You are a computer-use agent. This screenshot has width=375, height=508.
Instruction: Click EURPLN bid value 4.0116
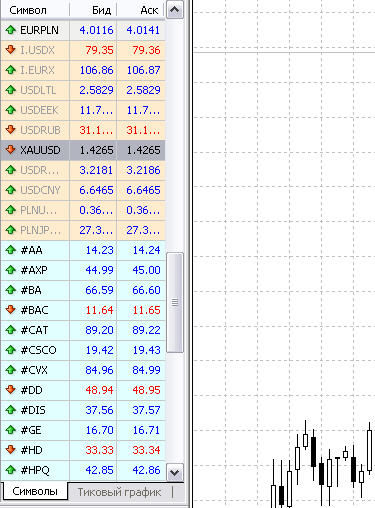[96, 30]
